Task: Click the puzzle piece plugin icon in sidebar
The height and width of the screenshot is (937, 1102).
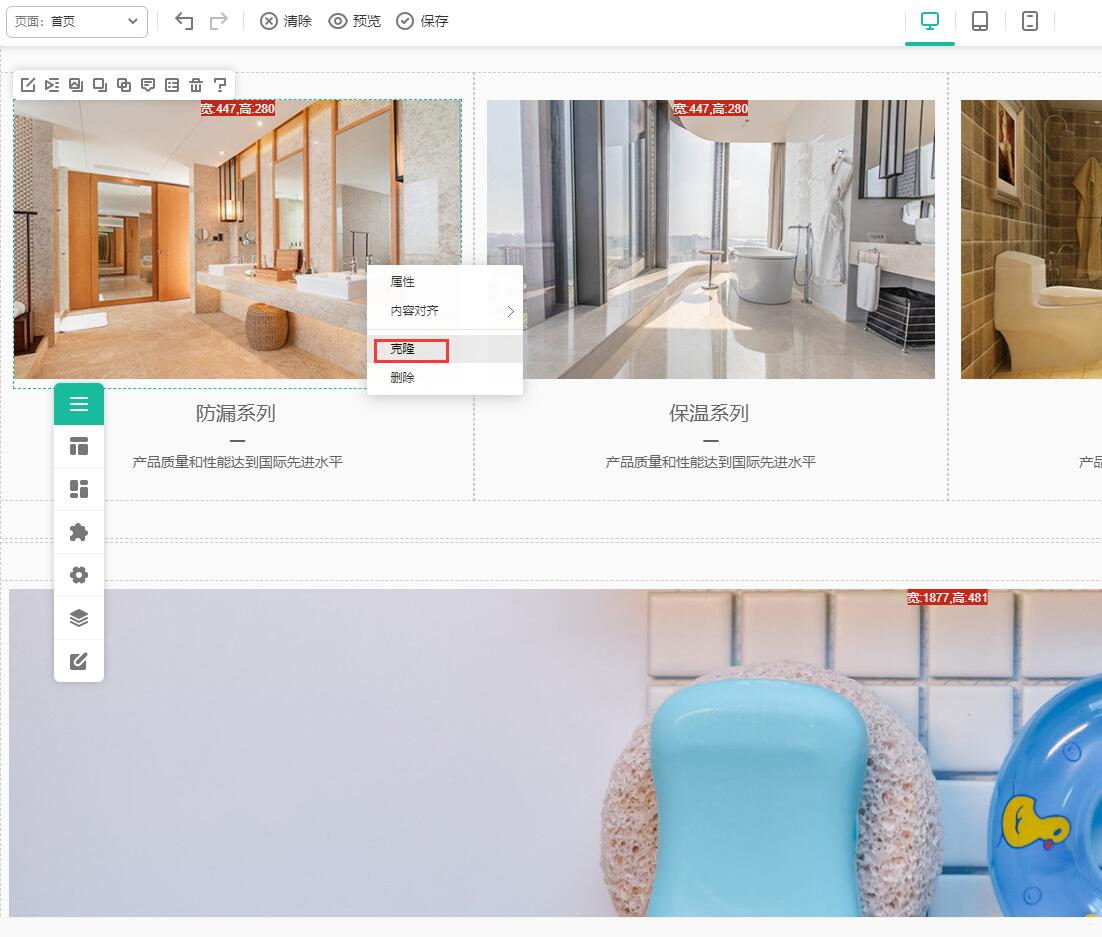Action: click(x=79, y=532)
